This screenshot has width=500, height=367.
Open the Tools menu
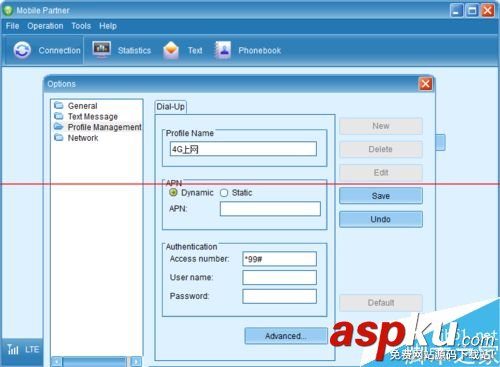tap(81, 26)
